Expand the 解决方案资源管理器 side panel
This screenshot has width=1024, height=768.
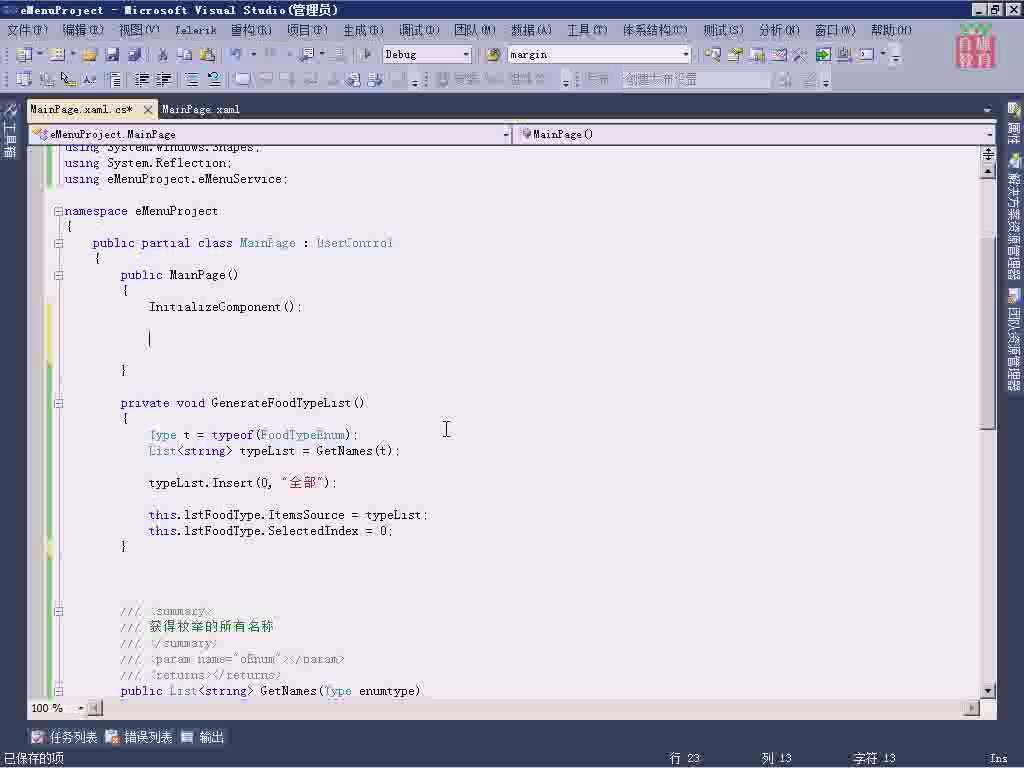(x=1014, y=217)
